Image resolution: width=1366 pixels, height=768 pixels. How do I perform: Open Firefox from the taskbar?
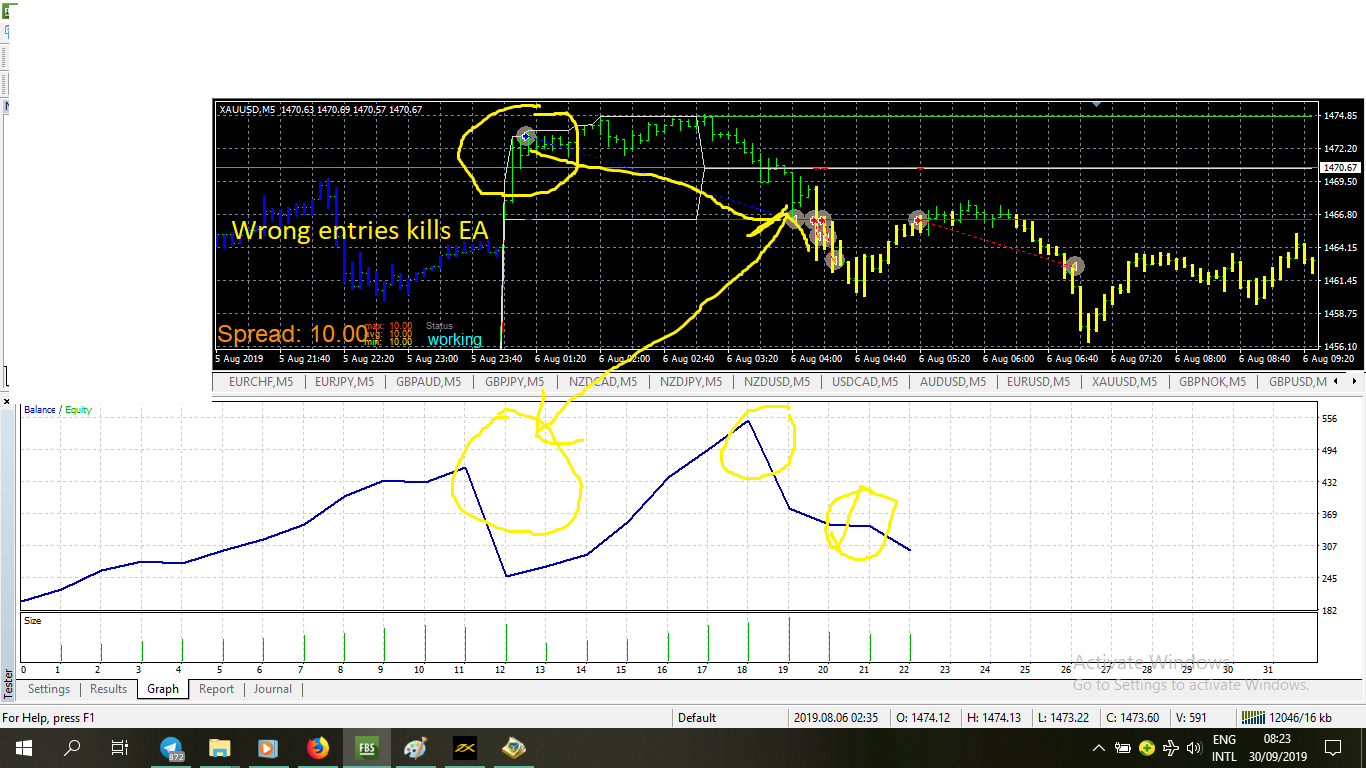click(x=317, y=748)
